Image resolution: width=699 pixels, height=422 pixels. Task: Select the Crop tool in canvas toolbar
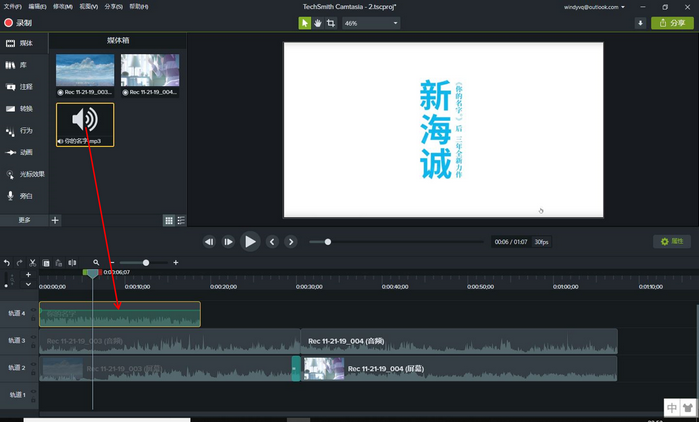point(331,23)
